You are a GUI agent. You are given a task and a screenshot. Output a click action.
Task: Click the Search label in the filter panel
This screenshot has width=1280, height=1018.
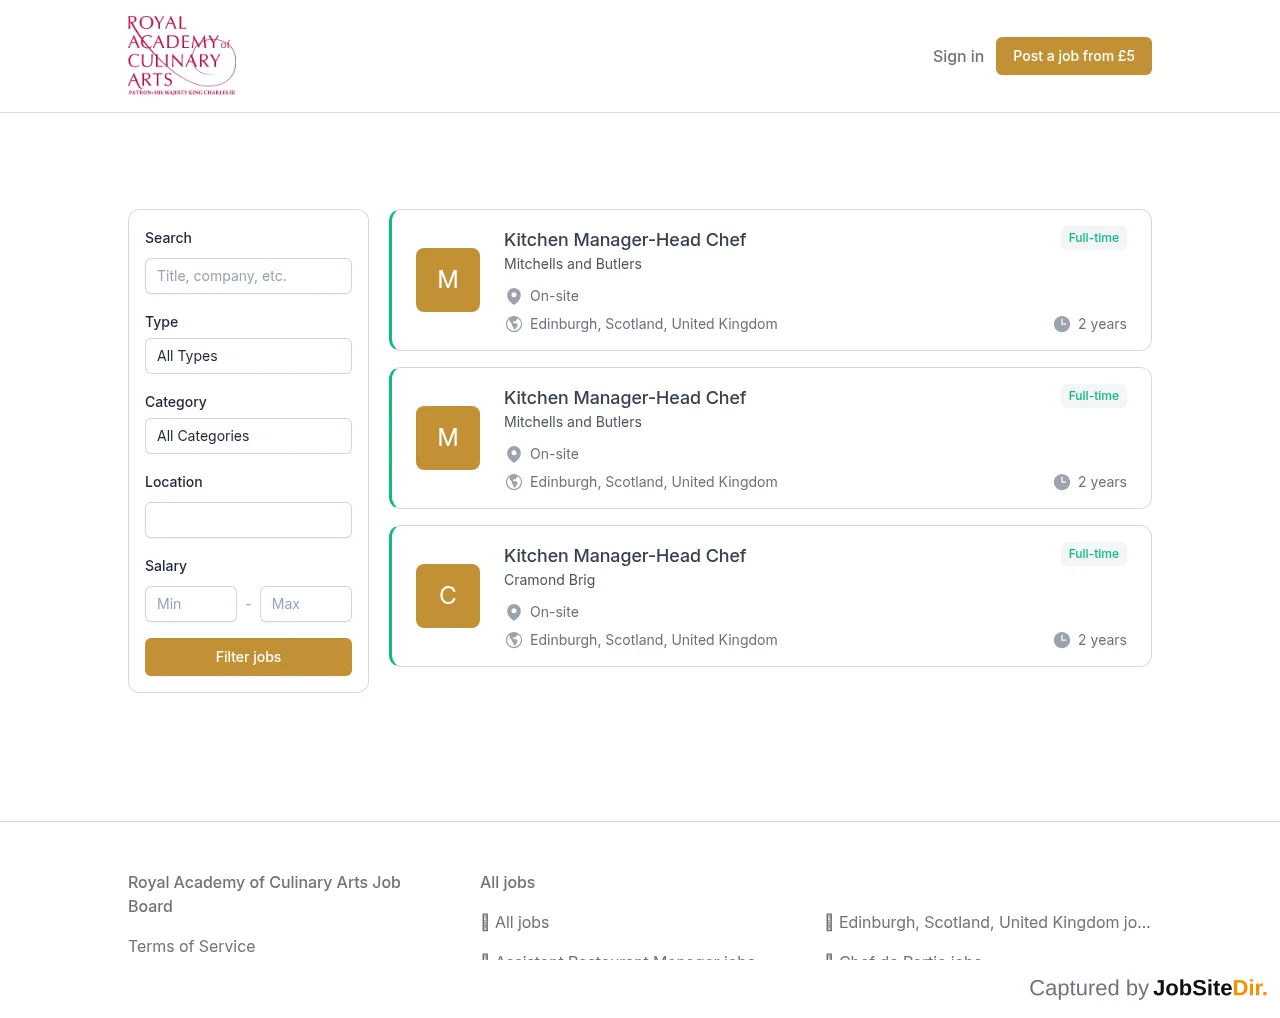168,238
